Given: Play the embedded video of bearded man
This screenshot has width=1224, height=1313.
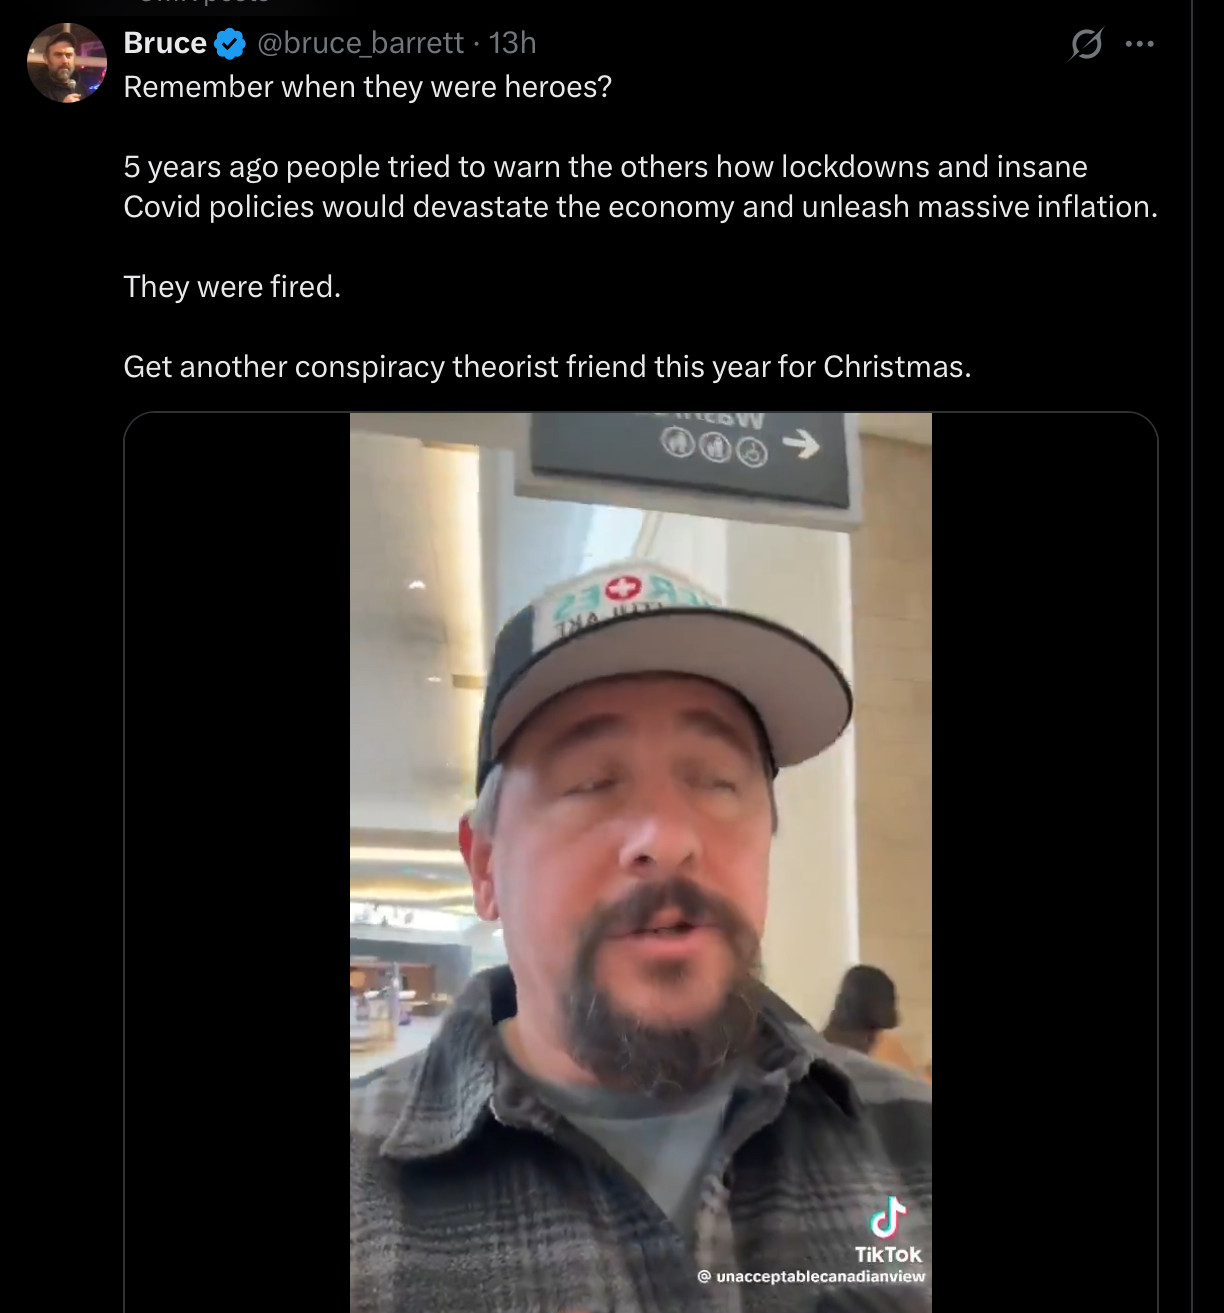Looking at the screenshot, I should (x=640, y=860).
